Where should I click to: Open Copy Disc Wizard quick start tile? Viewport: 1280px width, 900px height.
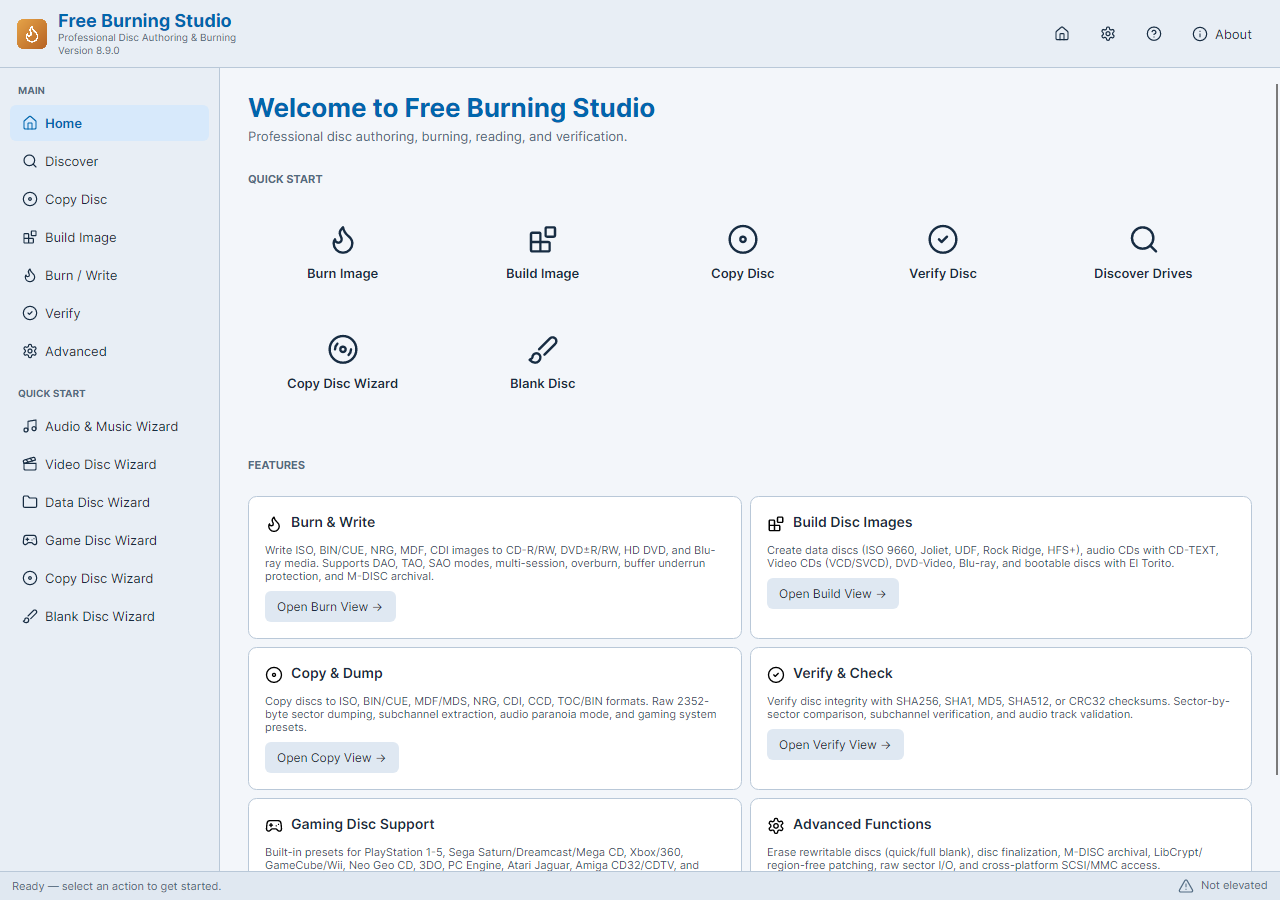click(343, 364)
